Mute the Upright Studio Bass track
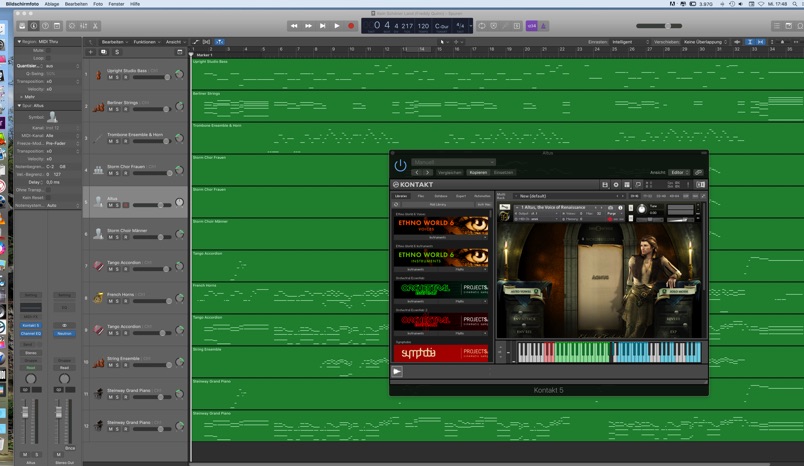Image resolution: width=804 pixels, height=466 pixels. tap(110, 77)
